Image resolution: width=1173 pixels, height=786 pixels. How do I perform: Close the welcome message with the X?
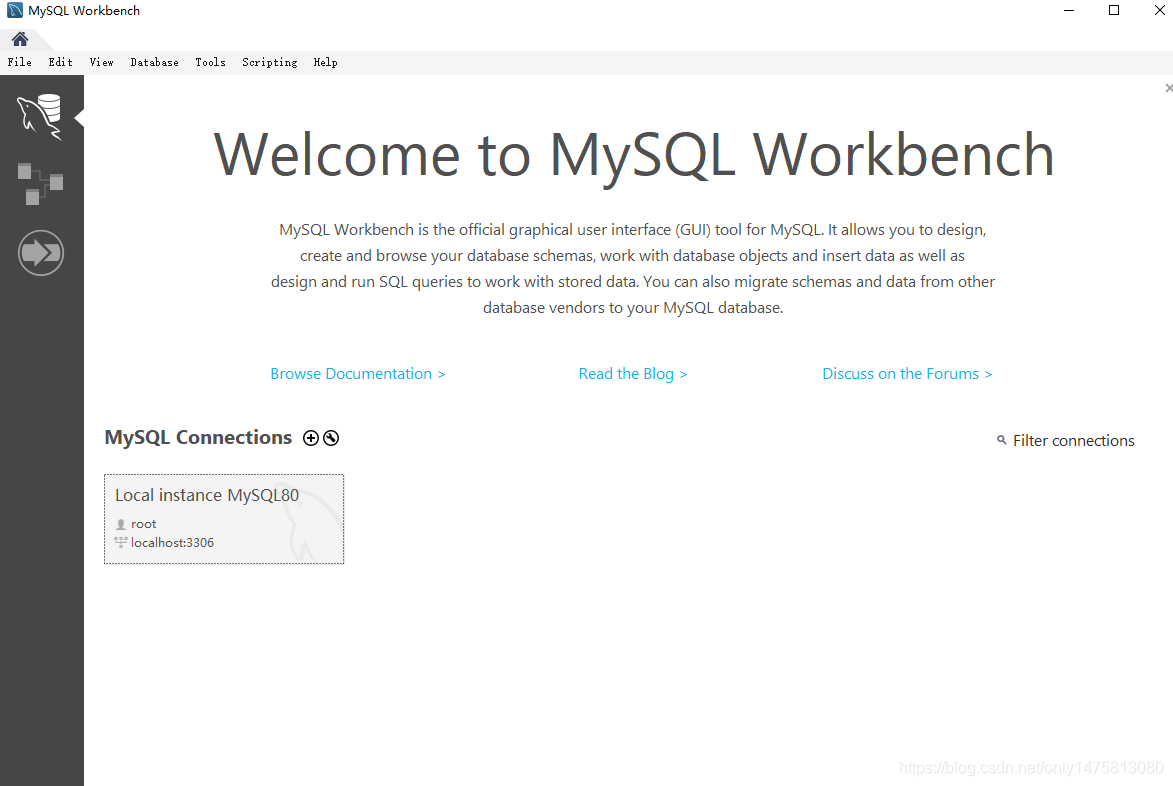tap(1169, 88)
